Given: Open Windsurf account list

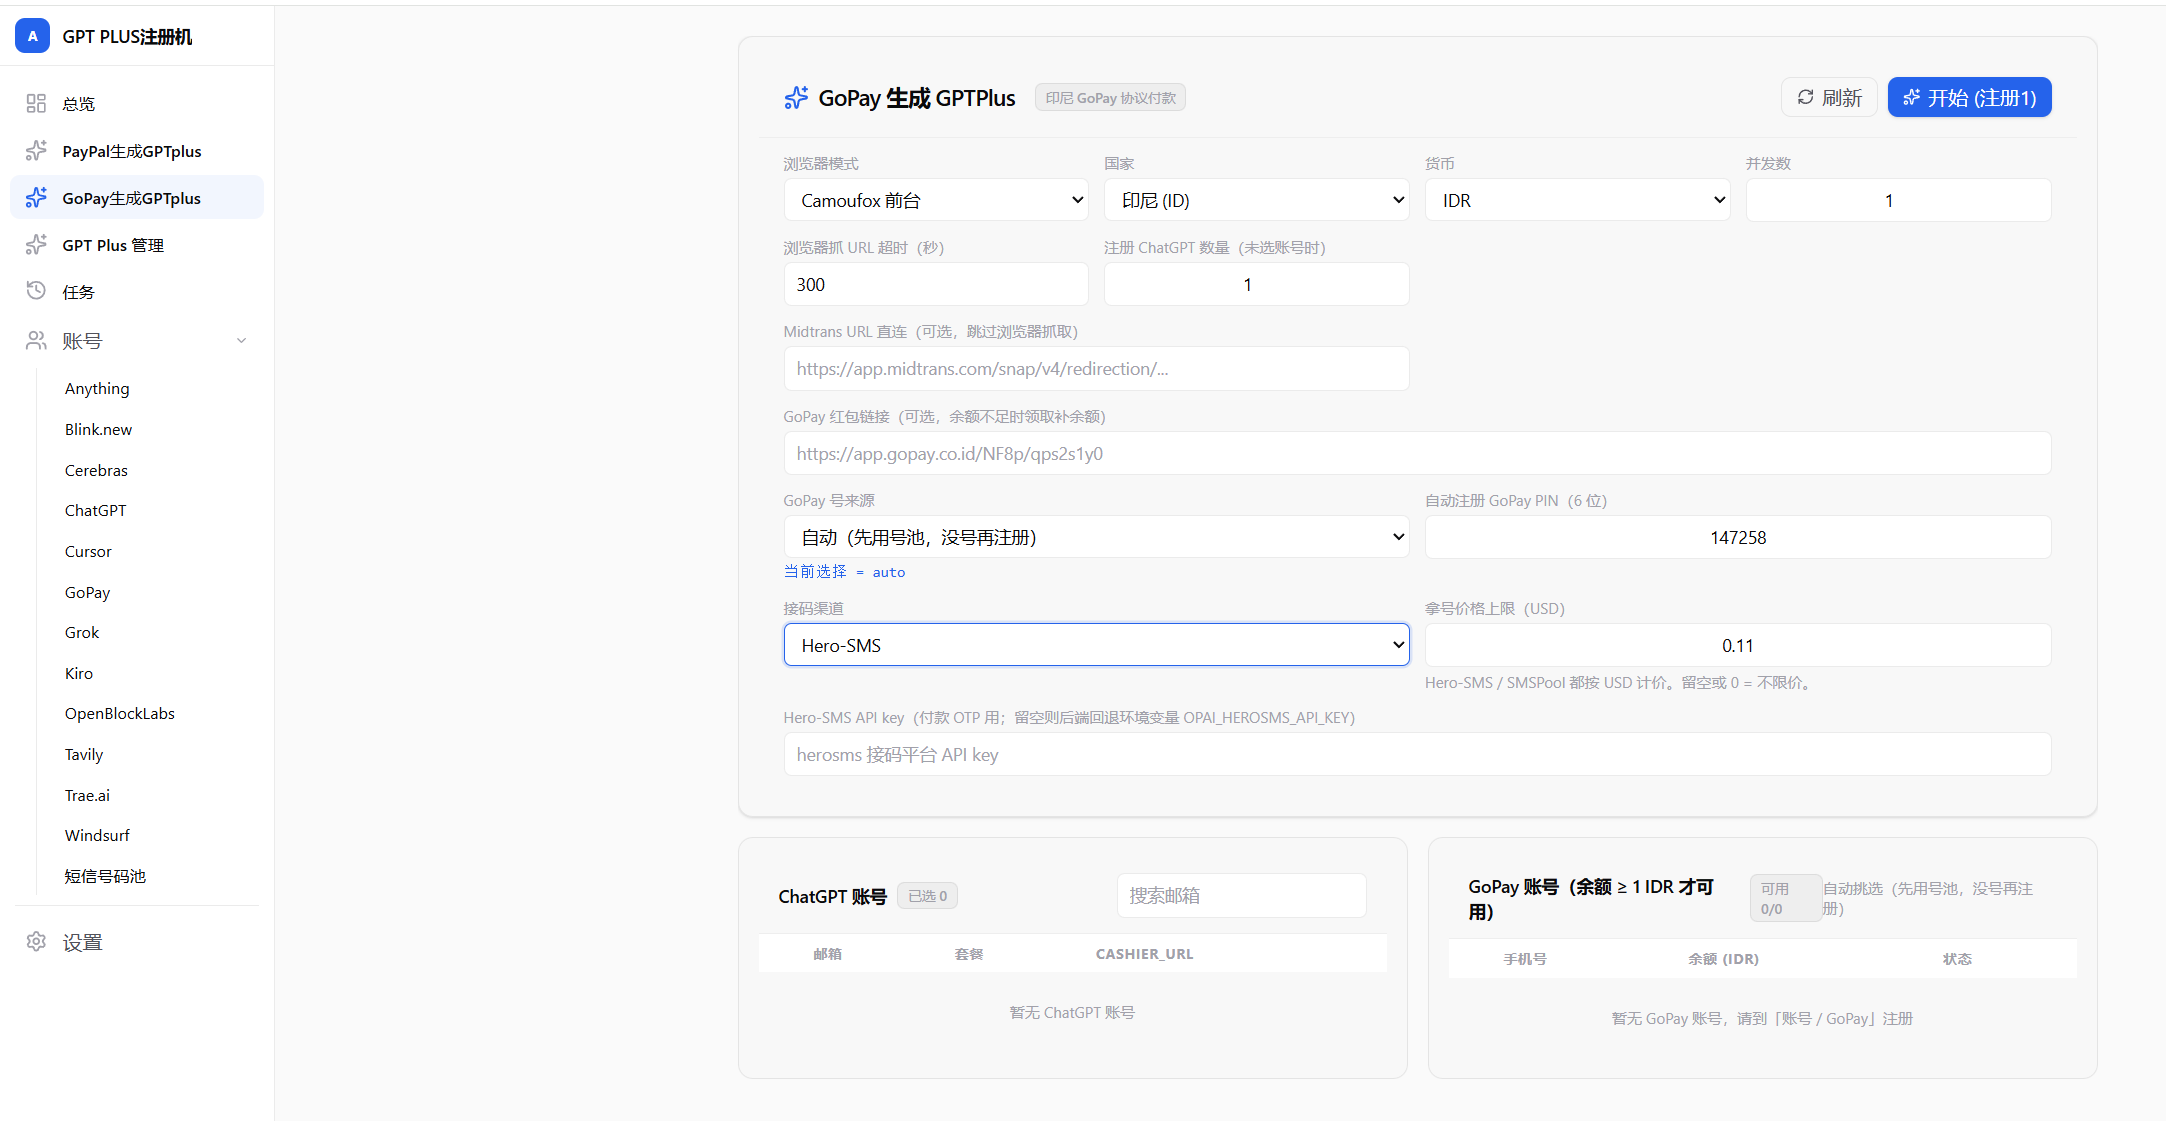Looking at the screenshot, I should pyautogui.click(x=97, y=835).
